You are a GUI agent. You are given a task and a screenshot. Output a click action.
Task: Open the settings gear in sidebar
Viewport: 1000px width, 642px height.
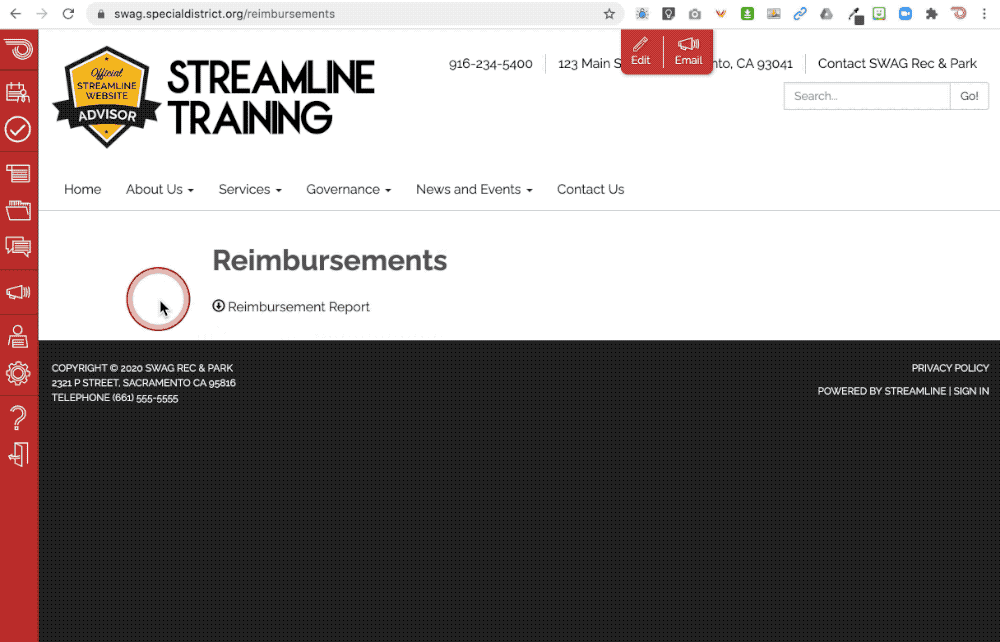(18, 373)
